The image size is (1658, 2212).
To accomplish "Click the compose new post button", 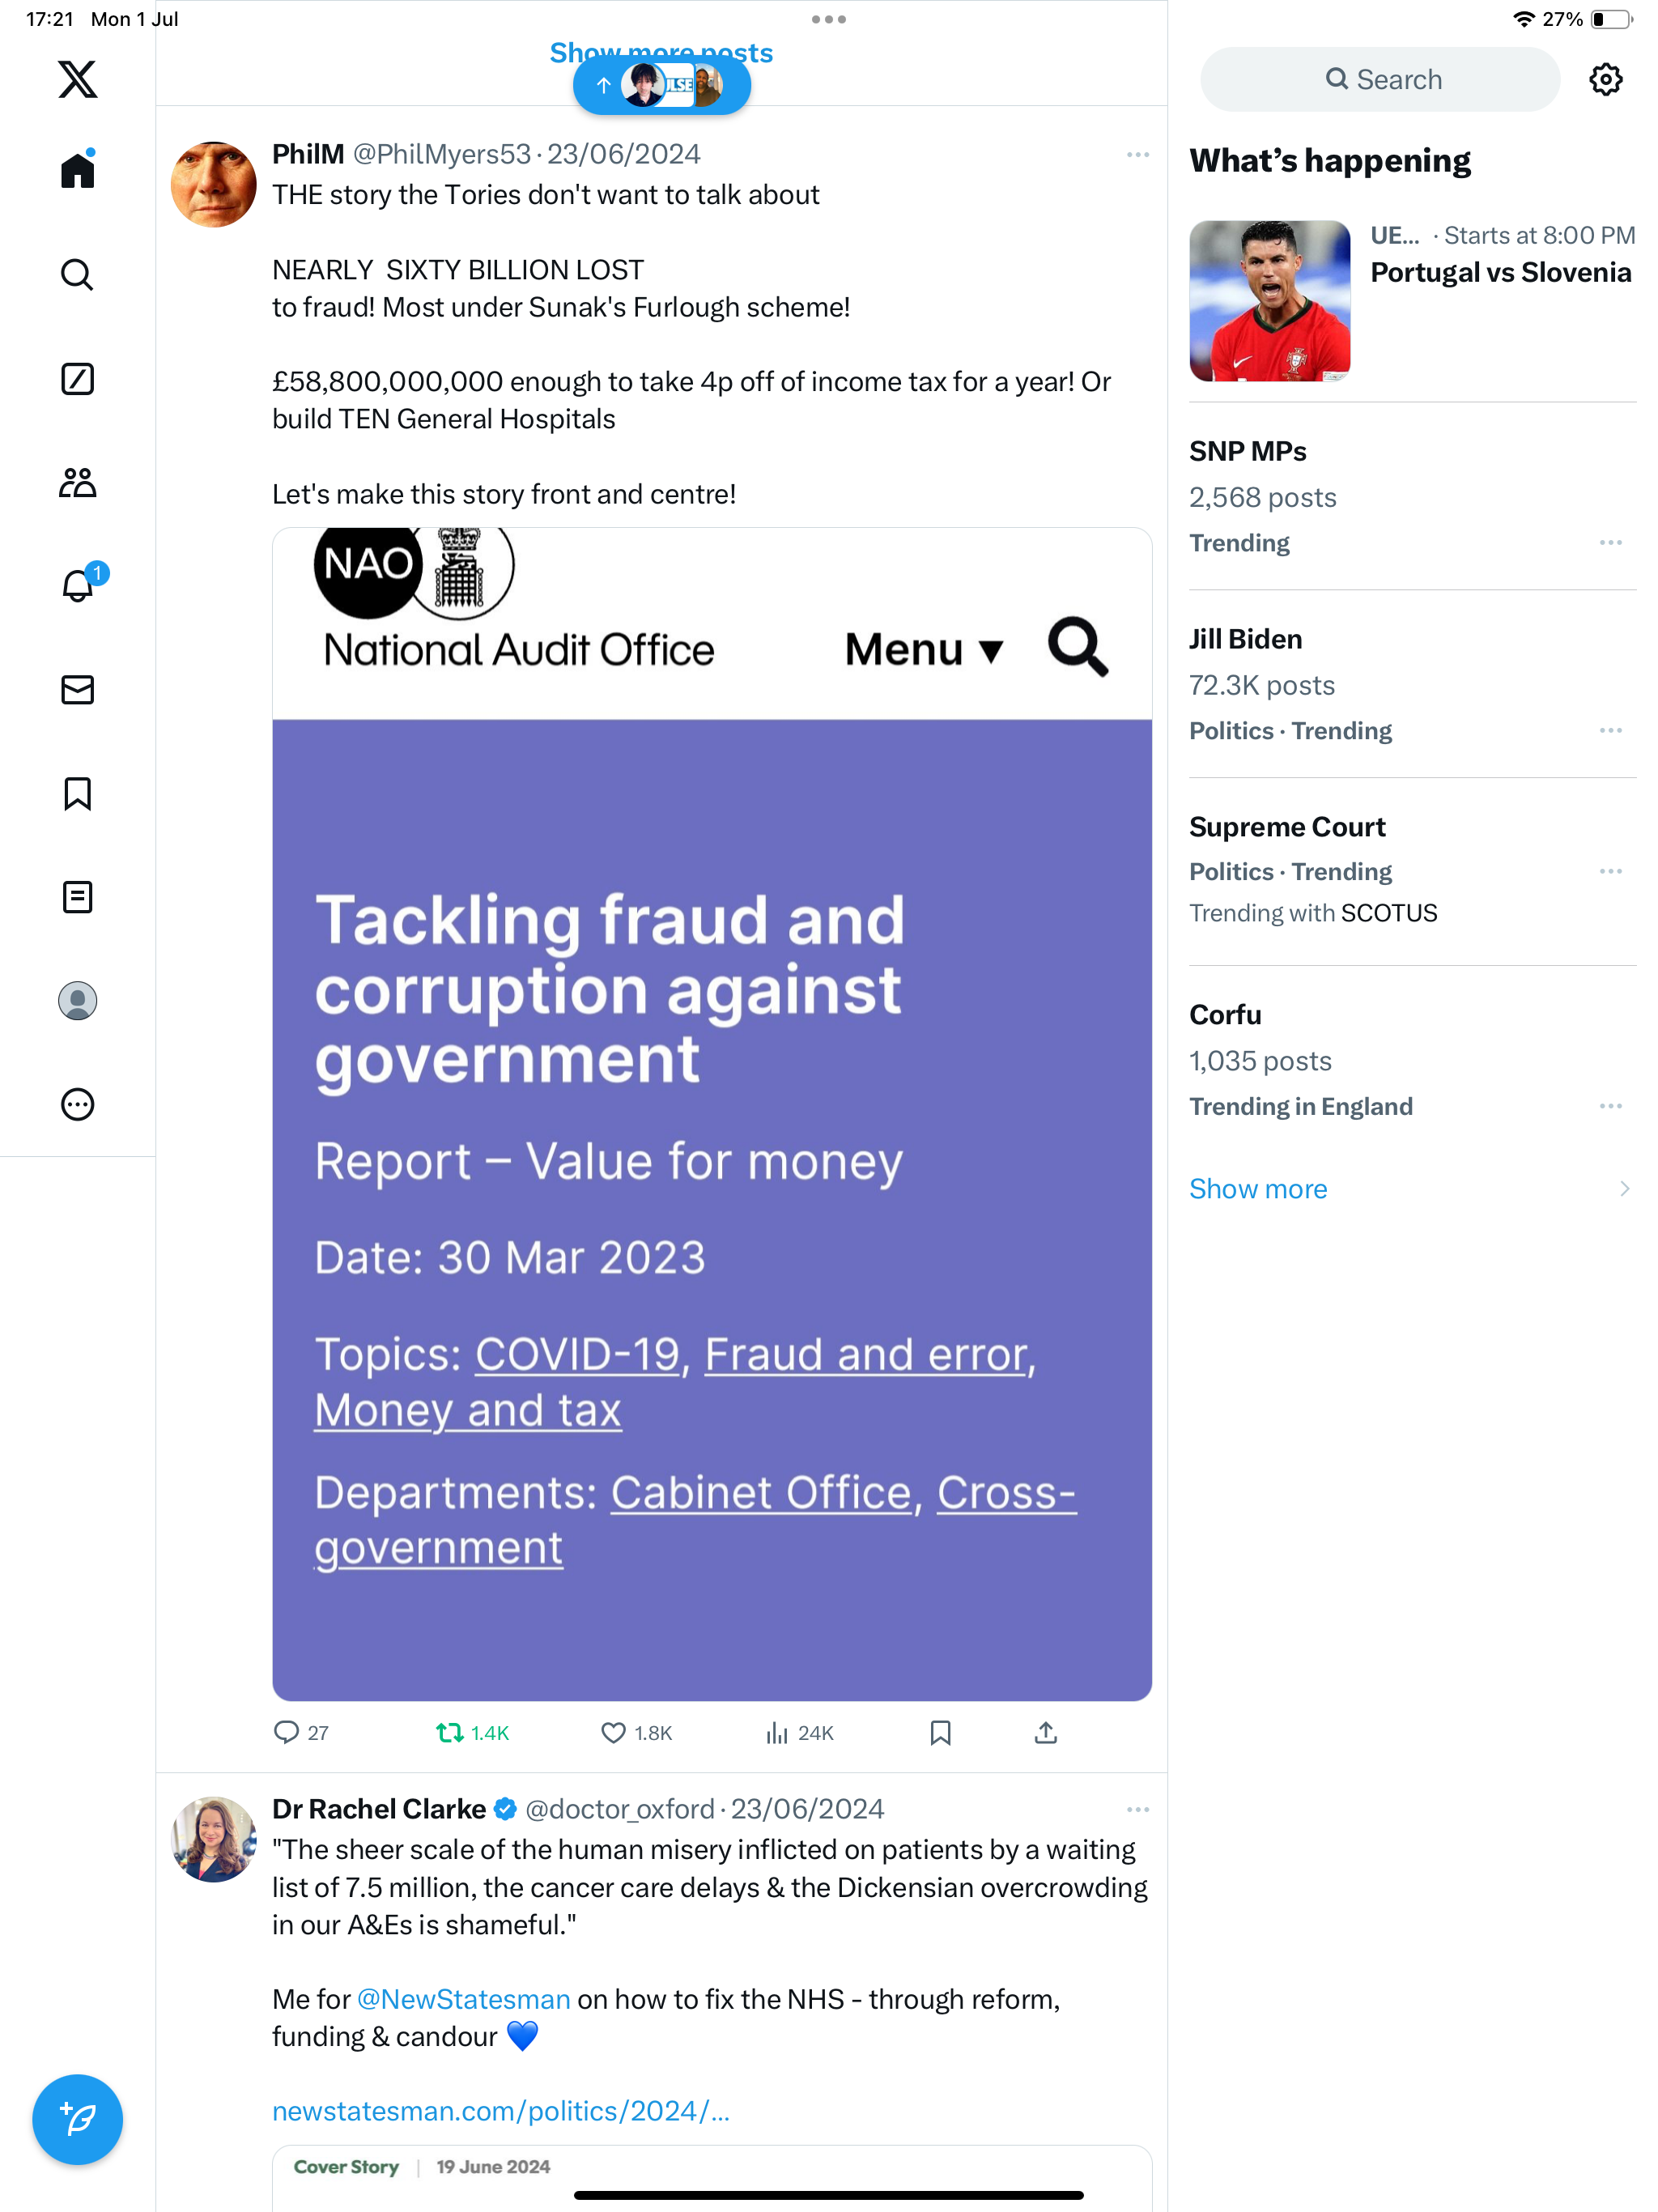I will pyautogui.click(x=77, y=2119).
